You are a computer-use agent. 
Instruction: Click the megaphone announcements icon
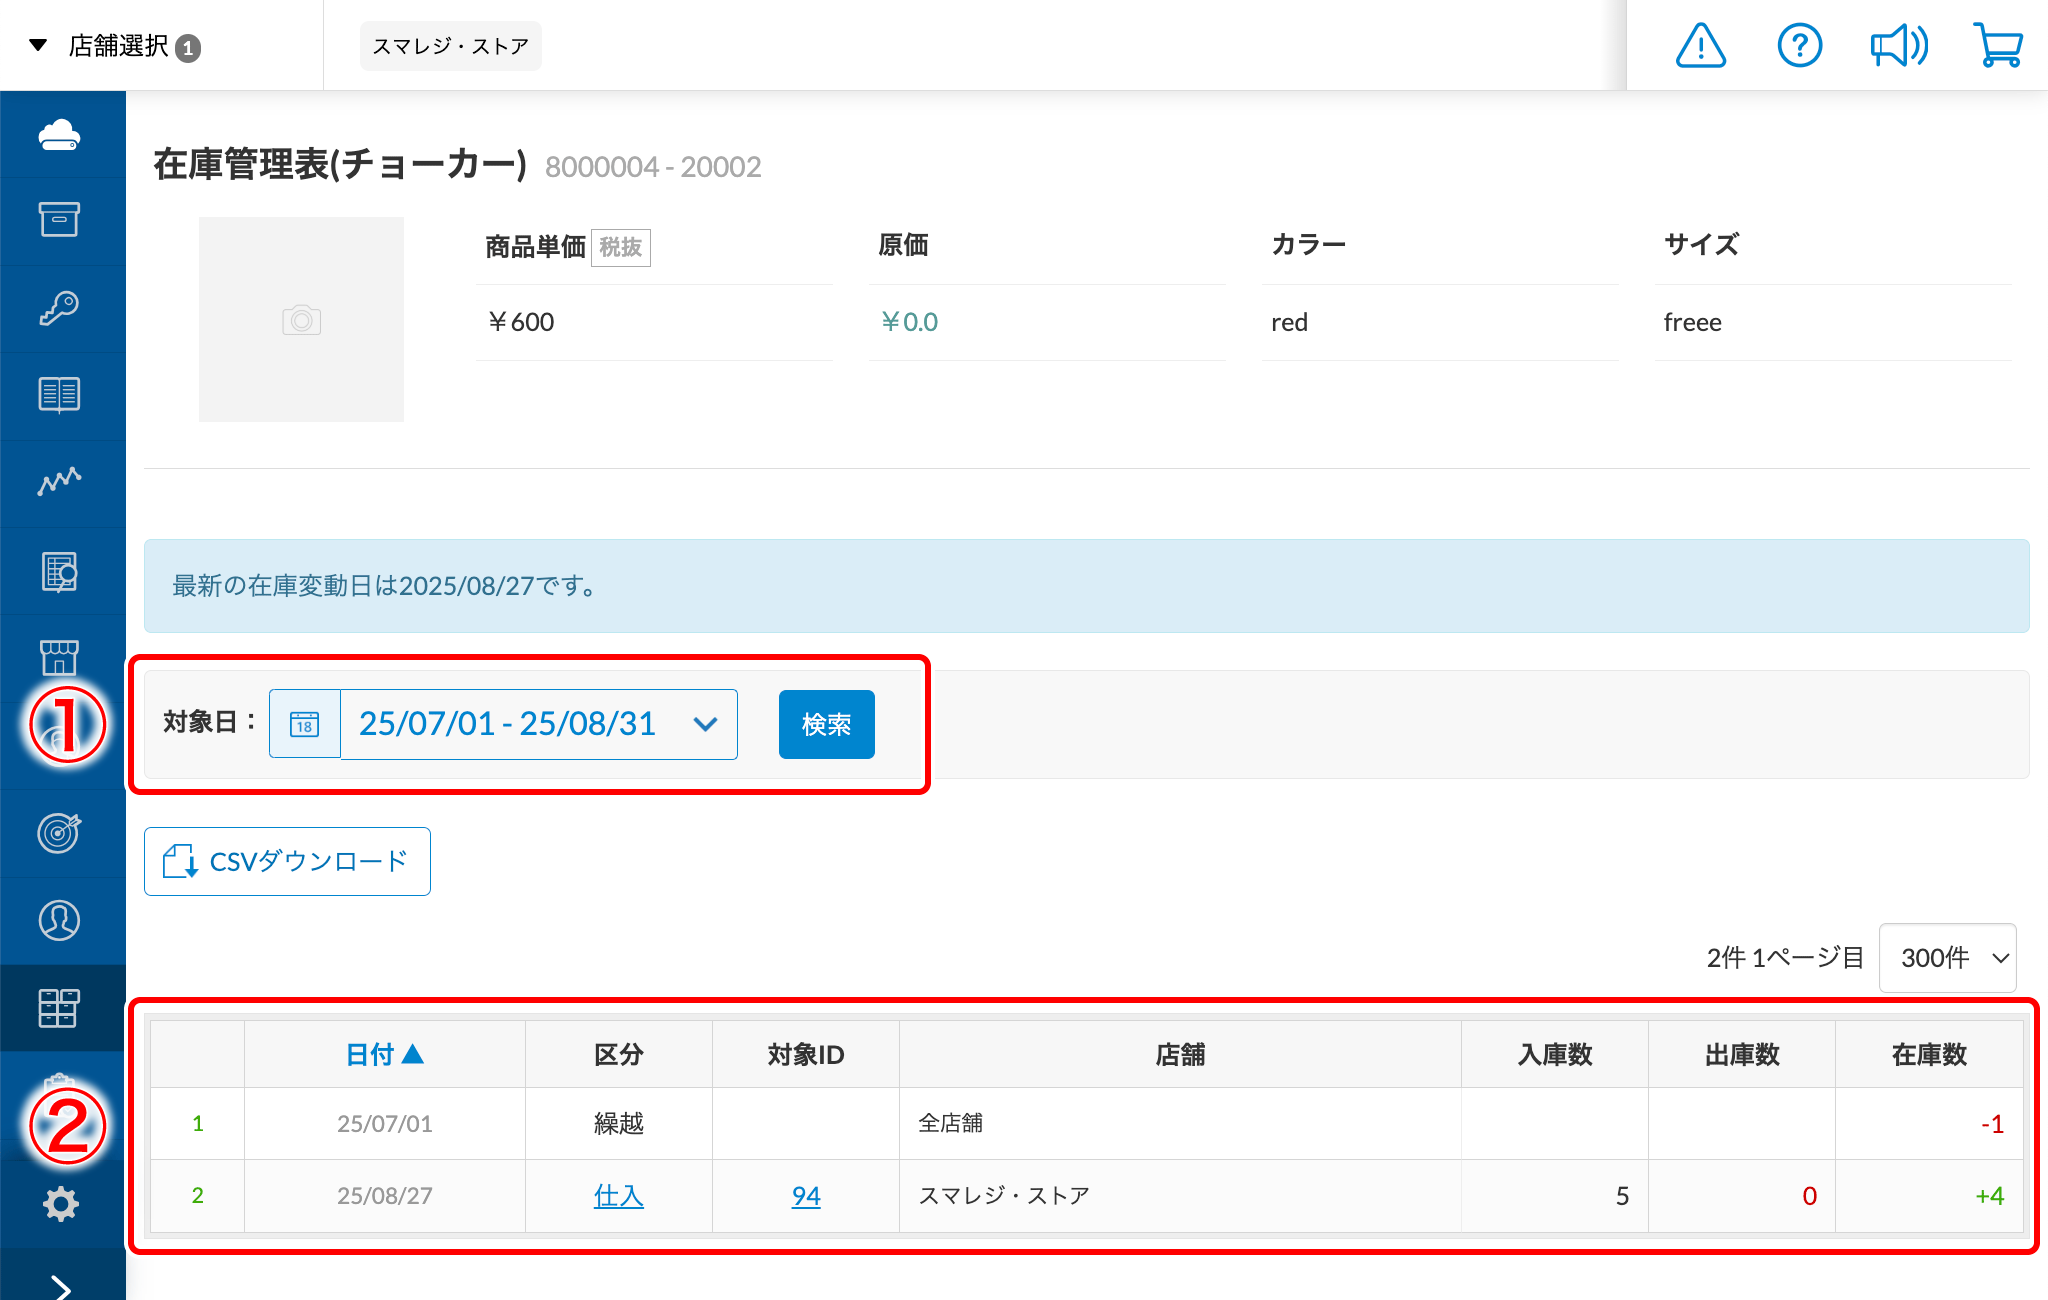1898,46
